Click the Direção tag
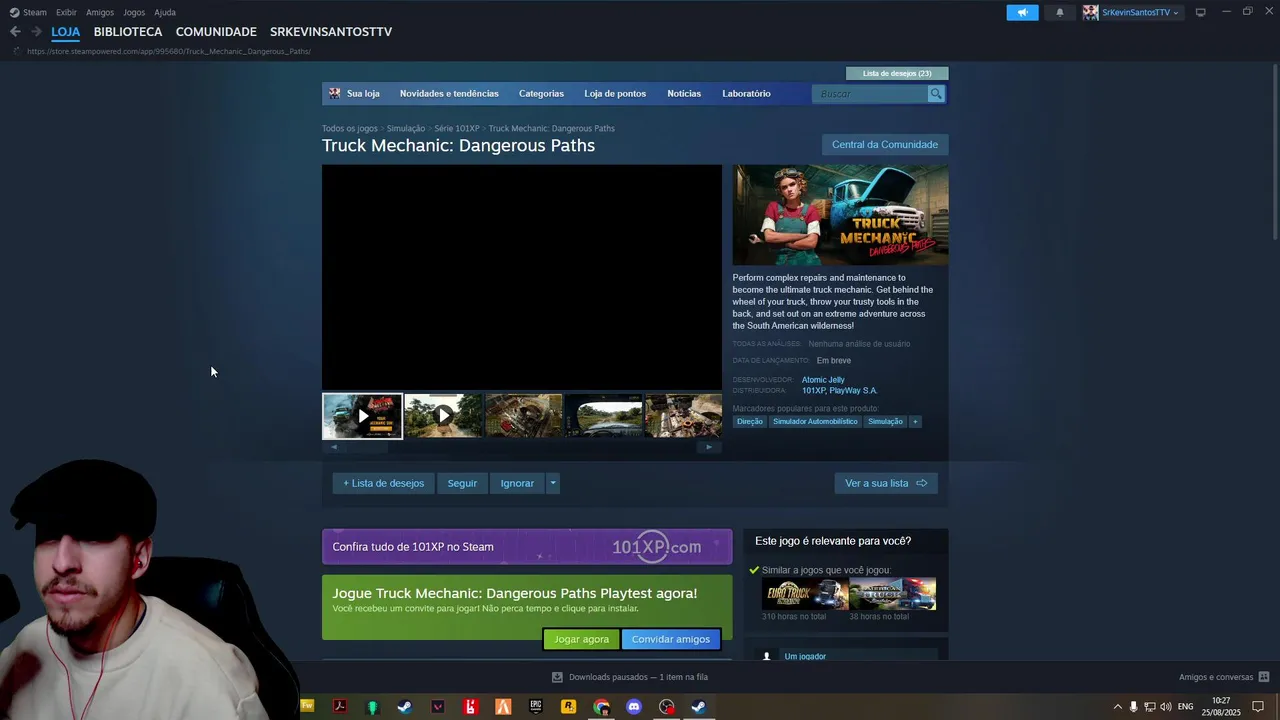 [x=750, y=422]
